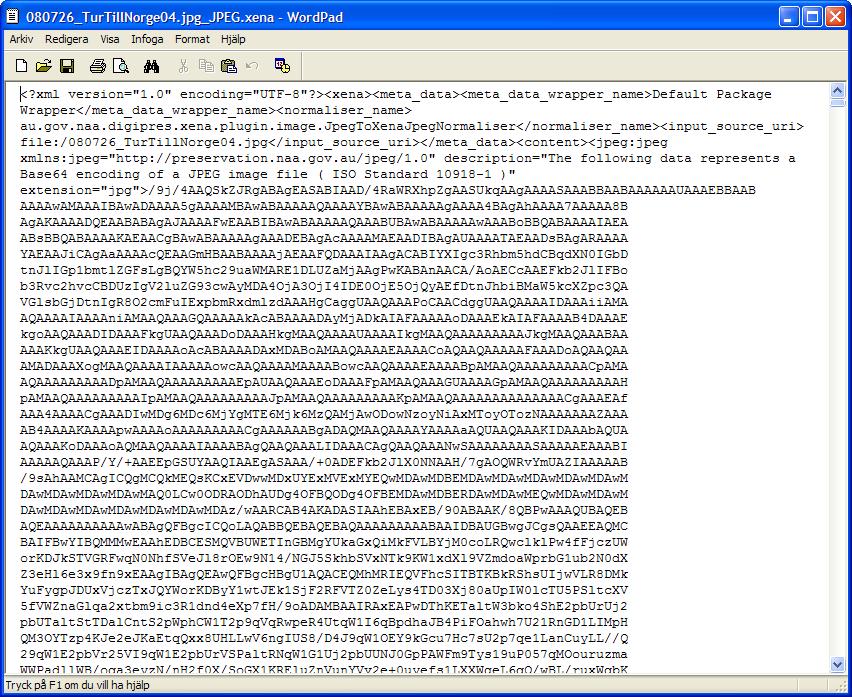852x697 pixels.
Task: Undo the last action with the Undo icon
Action: [x=252, y=66]
